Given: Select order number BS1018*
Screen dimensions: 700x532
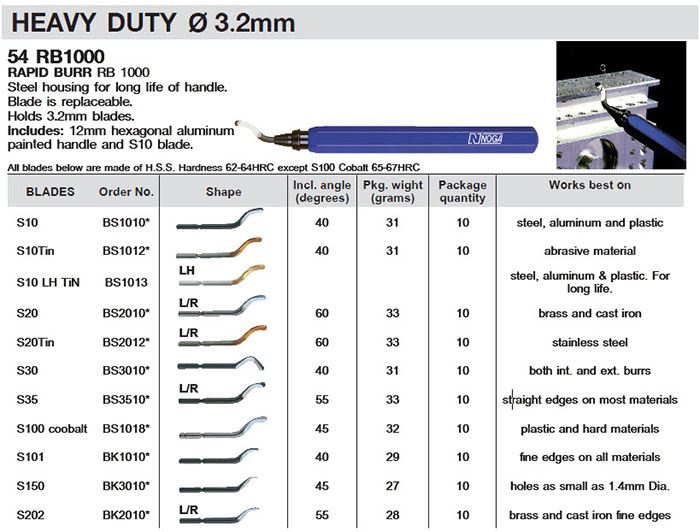Looking at the screenshot, I should point(126,428).
